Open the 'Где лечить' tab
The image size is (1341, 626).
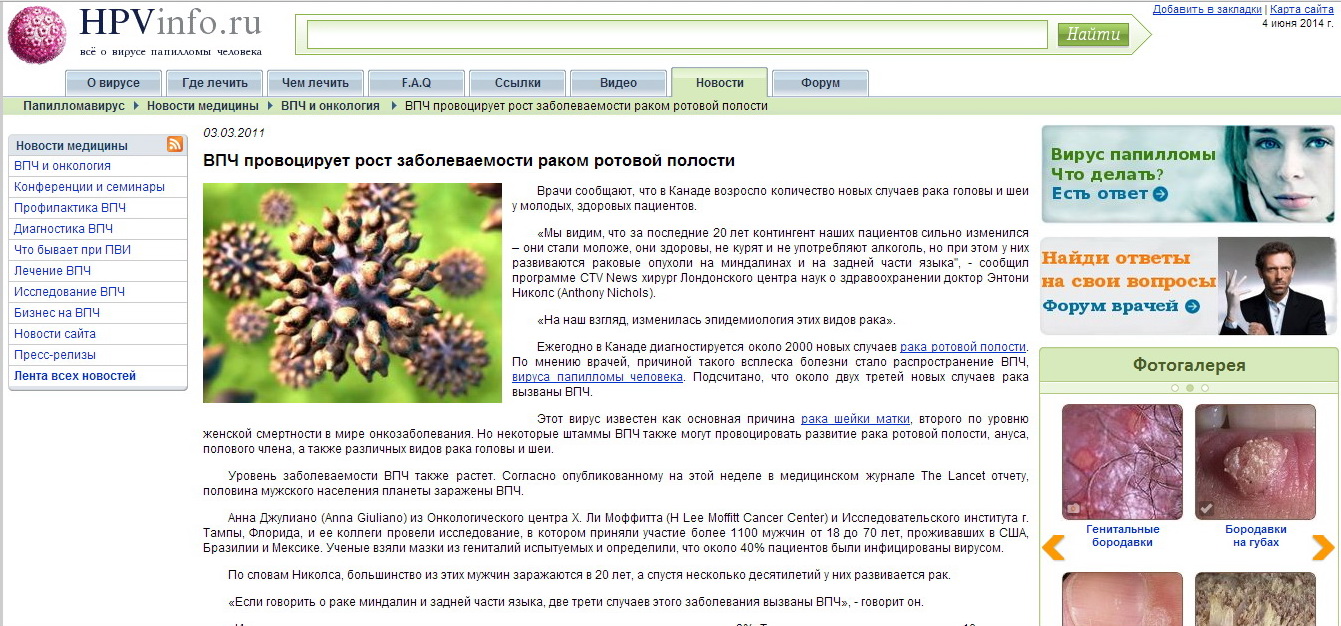215,83
